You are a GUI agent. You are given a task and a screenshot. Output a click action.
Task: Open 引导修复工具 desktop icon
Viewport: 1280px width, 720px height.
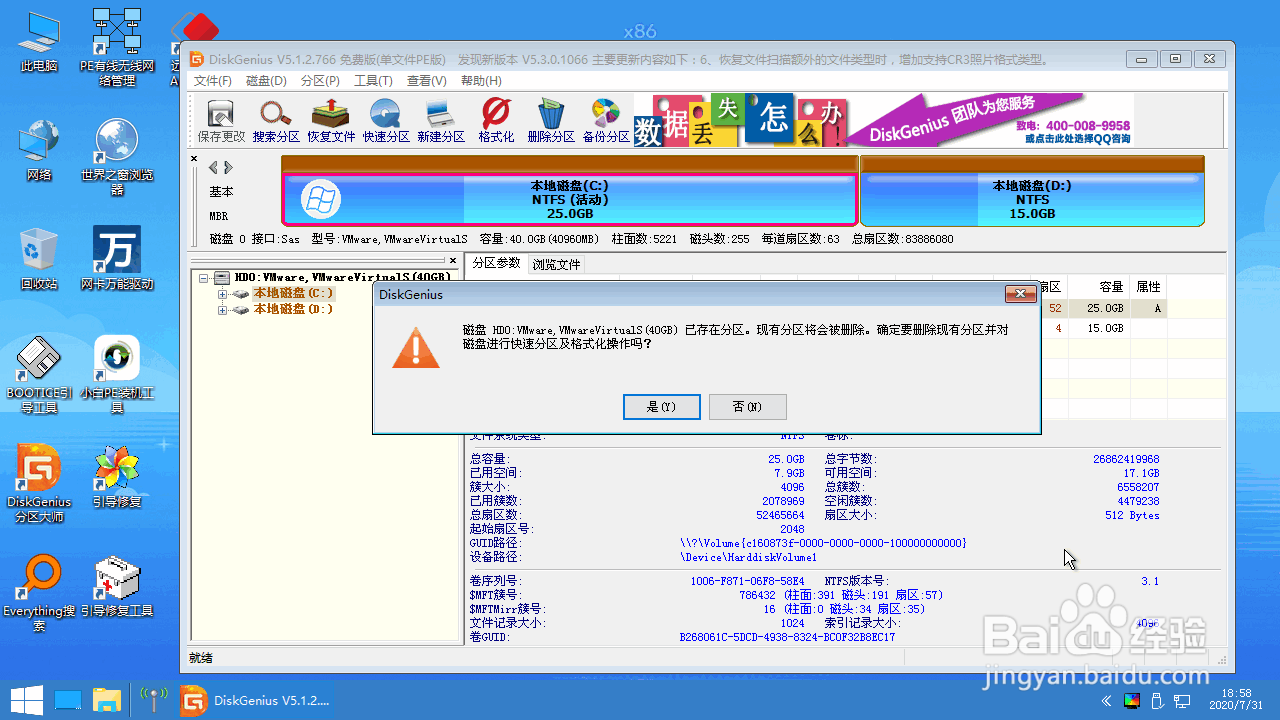pos(117,587)
